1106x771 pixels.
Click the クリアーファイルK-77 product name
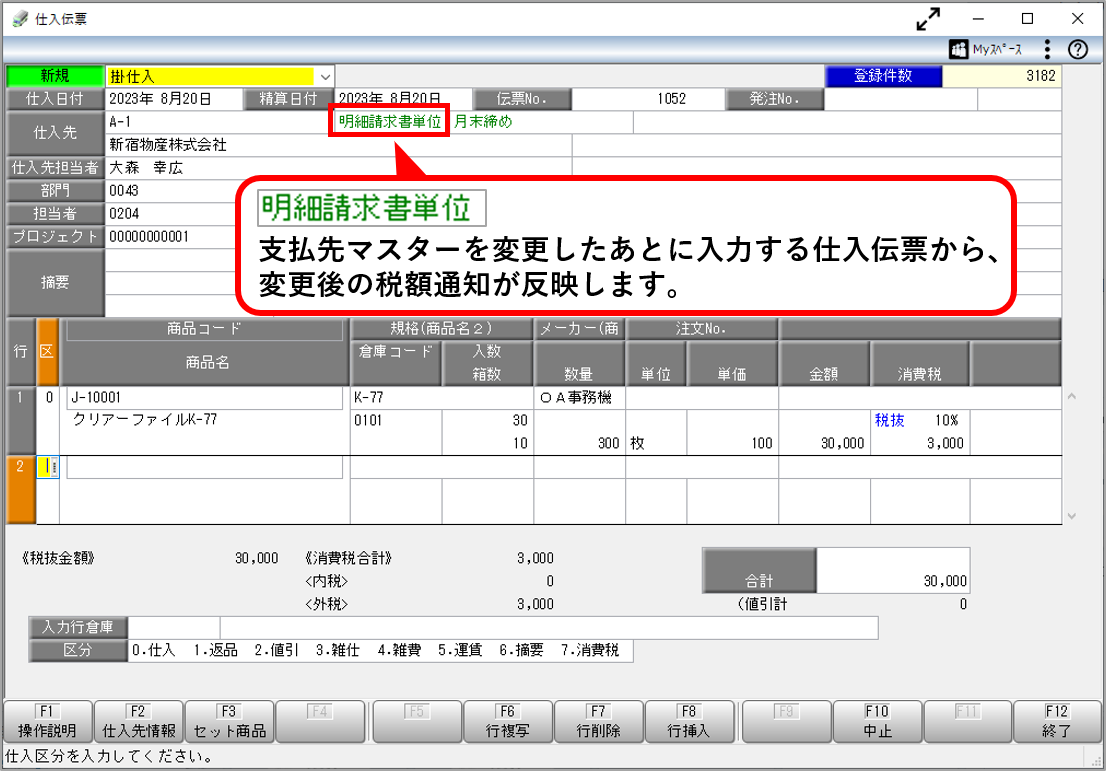pyautogui.click(x=145, y=420)
